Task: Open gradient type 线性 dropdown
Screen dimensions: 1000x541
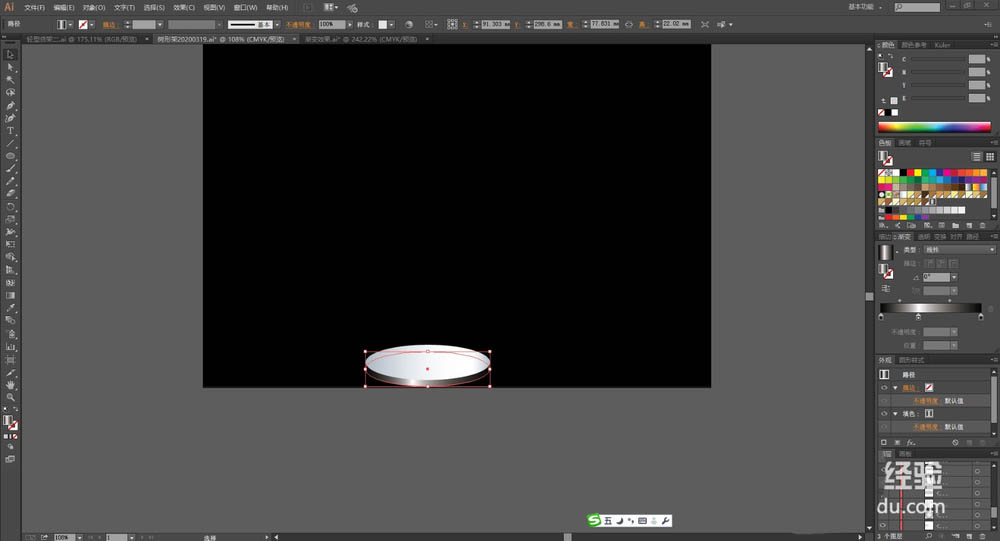Action: click(959, 249)
